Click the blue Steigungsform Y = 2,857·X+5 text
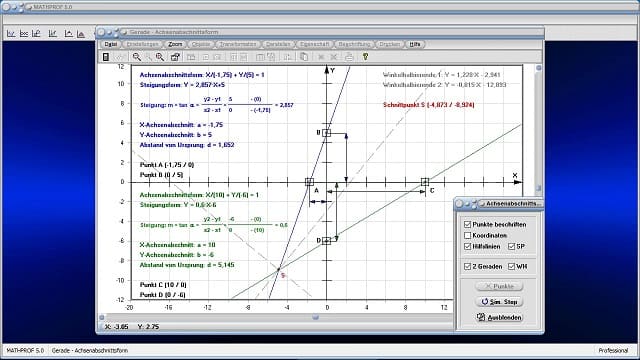This screenshot has height=360, width=640. pos(182,85)
